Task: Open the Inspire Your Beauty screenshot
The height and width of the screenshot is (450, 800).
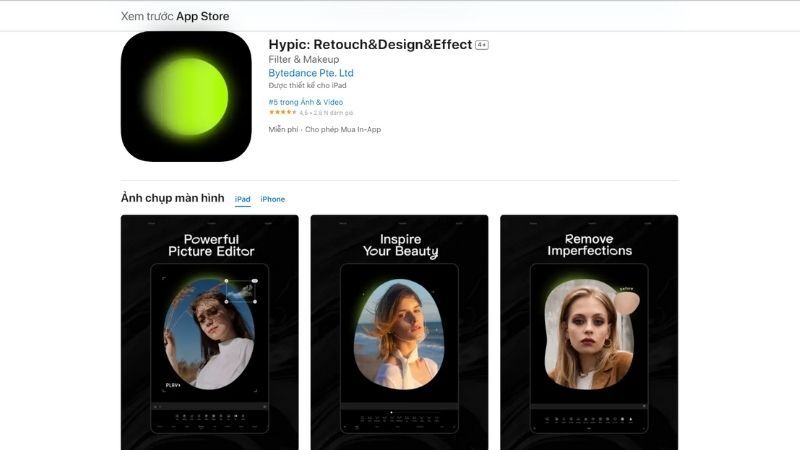Action: [399, 332]
